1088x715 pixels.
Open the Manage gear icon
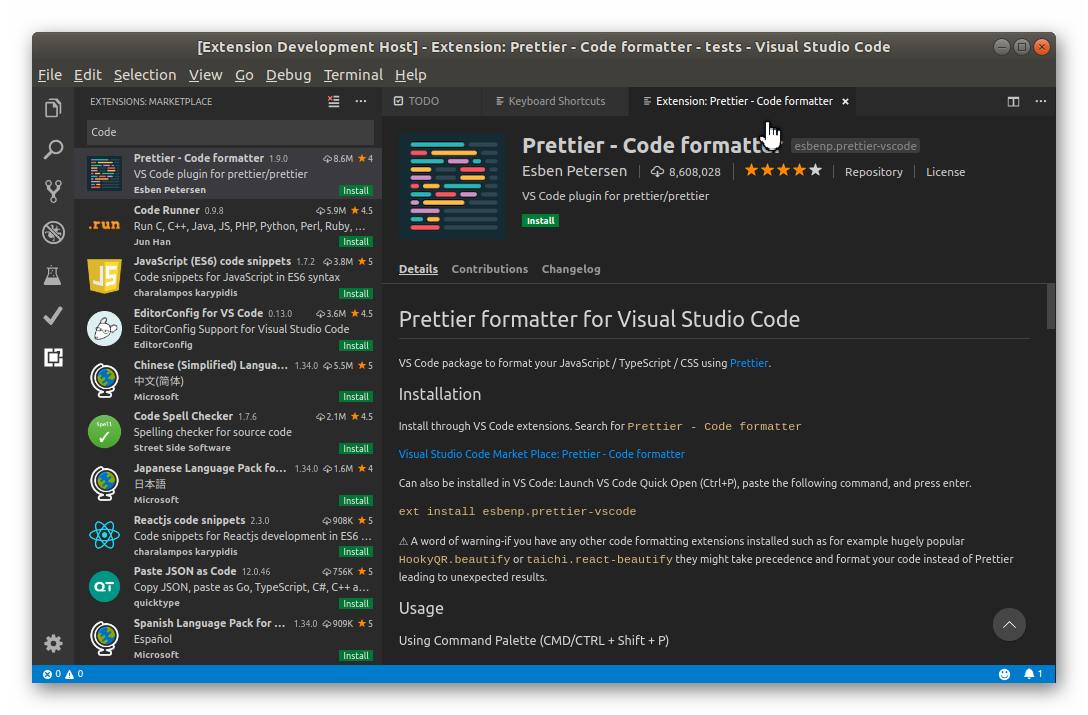(x=53, y=644)
